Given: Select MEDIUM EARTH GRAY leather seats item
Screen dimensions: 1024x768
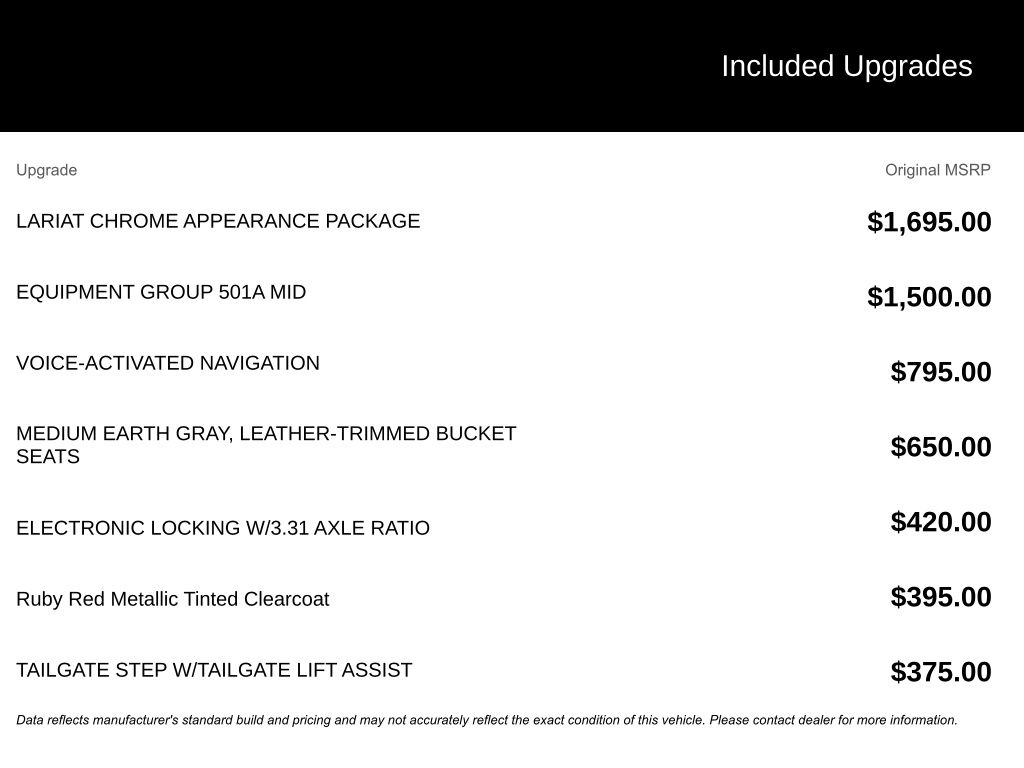Looking at the screenshot, I should [266, 445].
